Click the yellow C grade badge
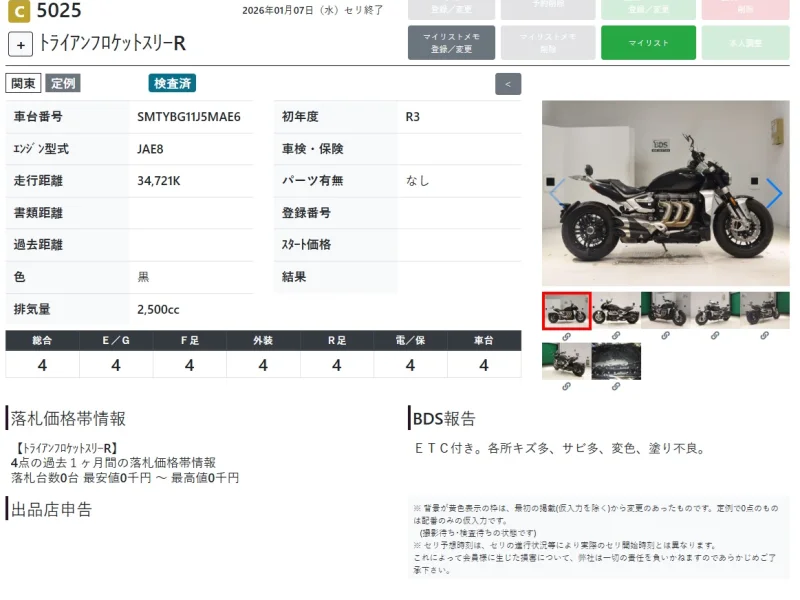Image resolution: width=800 pixels, height=600 pixels. [x=19, y=11]
